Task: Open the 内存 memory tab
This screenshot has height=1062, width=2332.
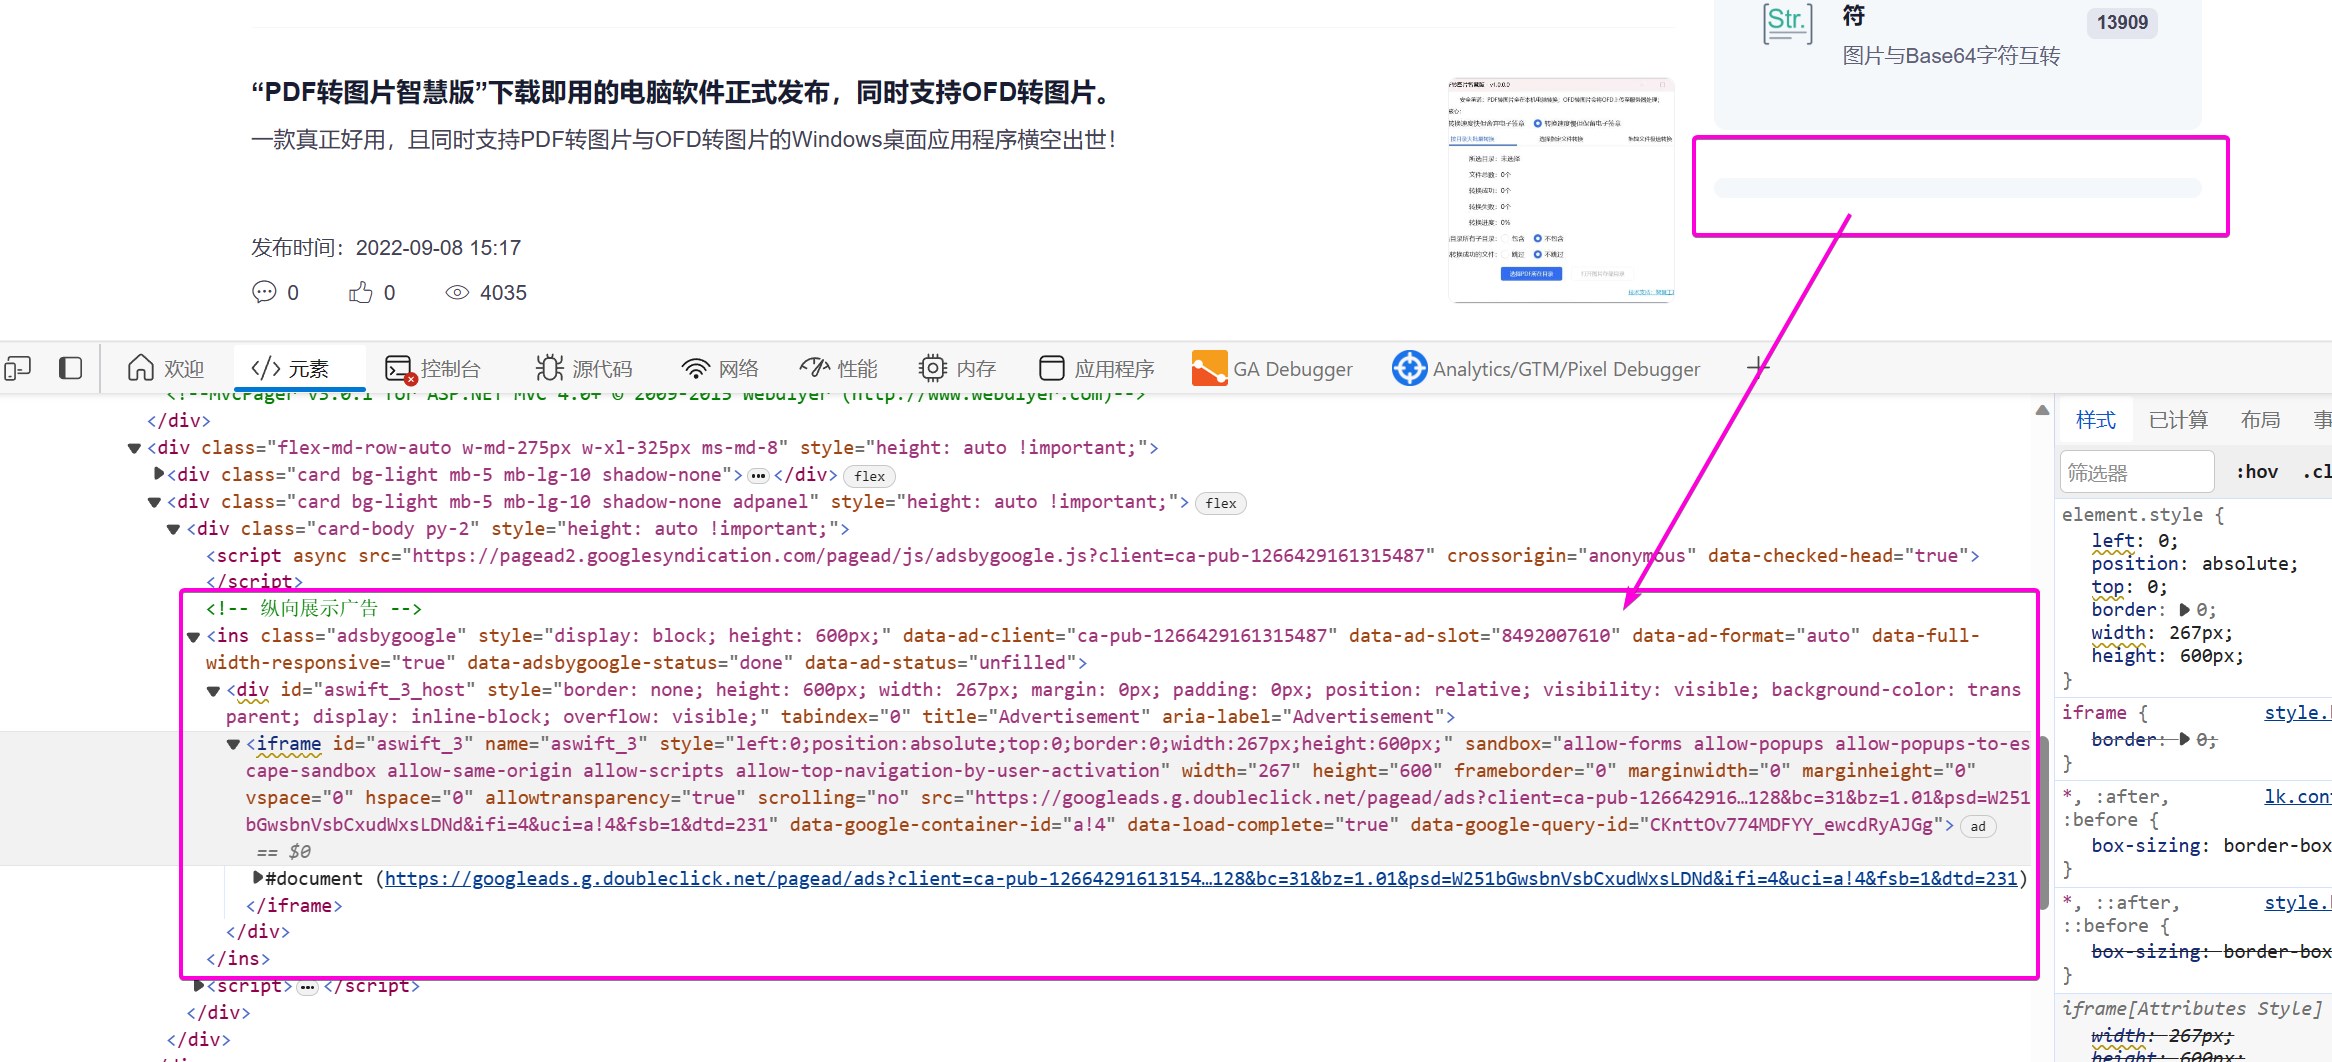Action: (958, 369)
